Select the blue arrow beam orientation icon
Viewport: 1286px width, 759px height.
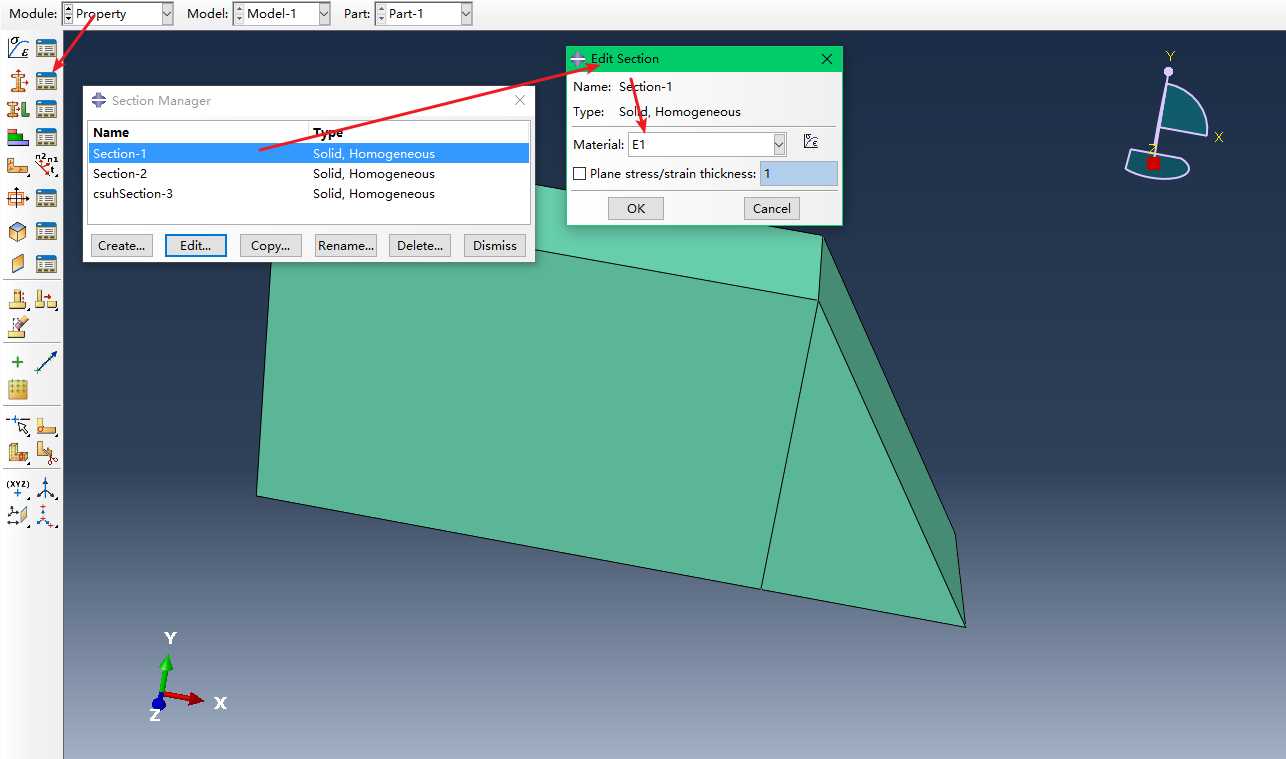click(46, 362)
